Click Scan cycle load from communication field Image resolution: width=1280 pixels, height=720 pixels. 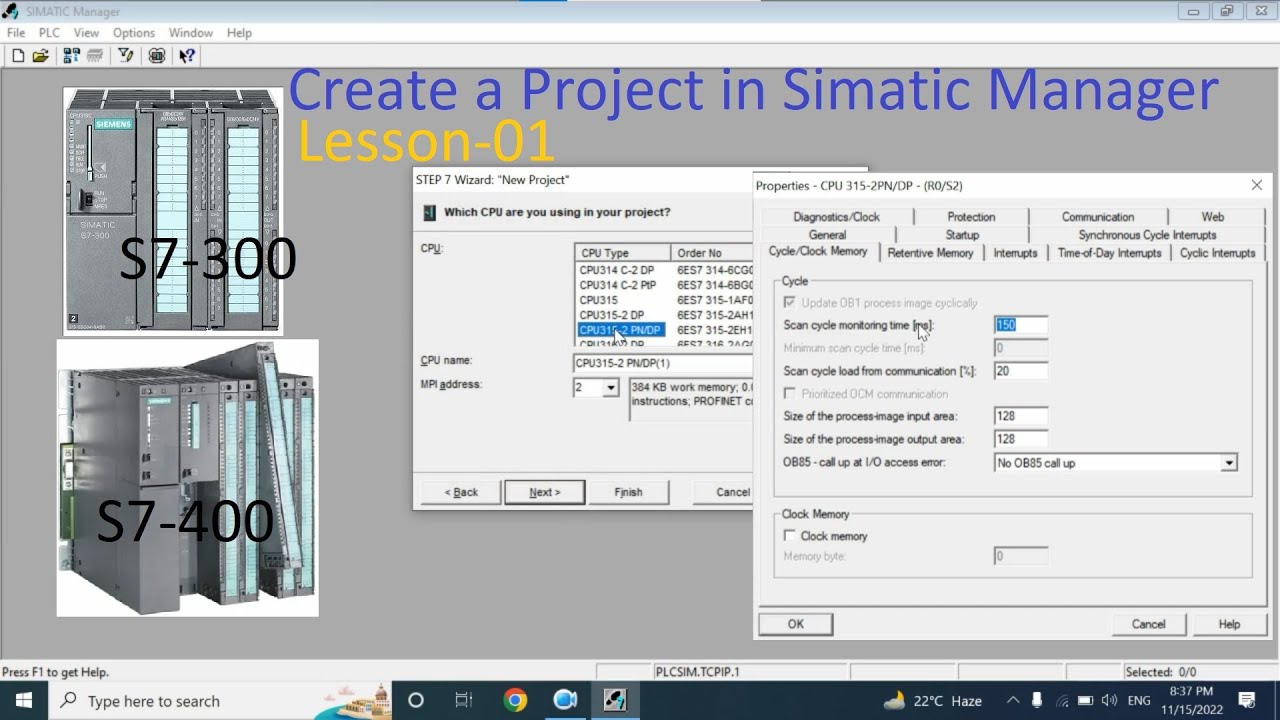(1020, 371)
